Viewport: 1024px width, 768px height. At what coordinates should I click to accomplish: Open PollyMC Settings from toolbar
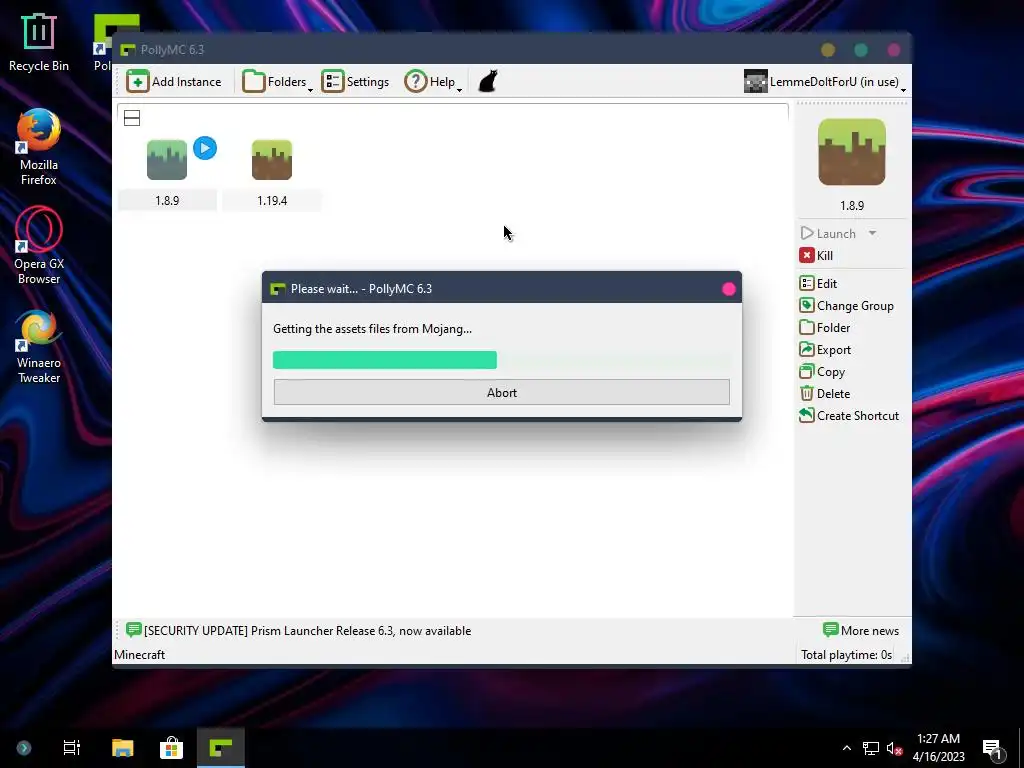tap(356, 82)
